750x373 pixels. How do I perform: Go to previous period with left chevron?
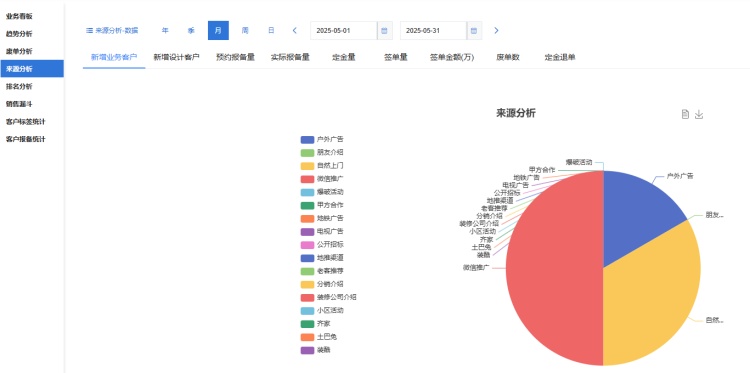295,31
